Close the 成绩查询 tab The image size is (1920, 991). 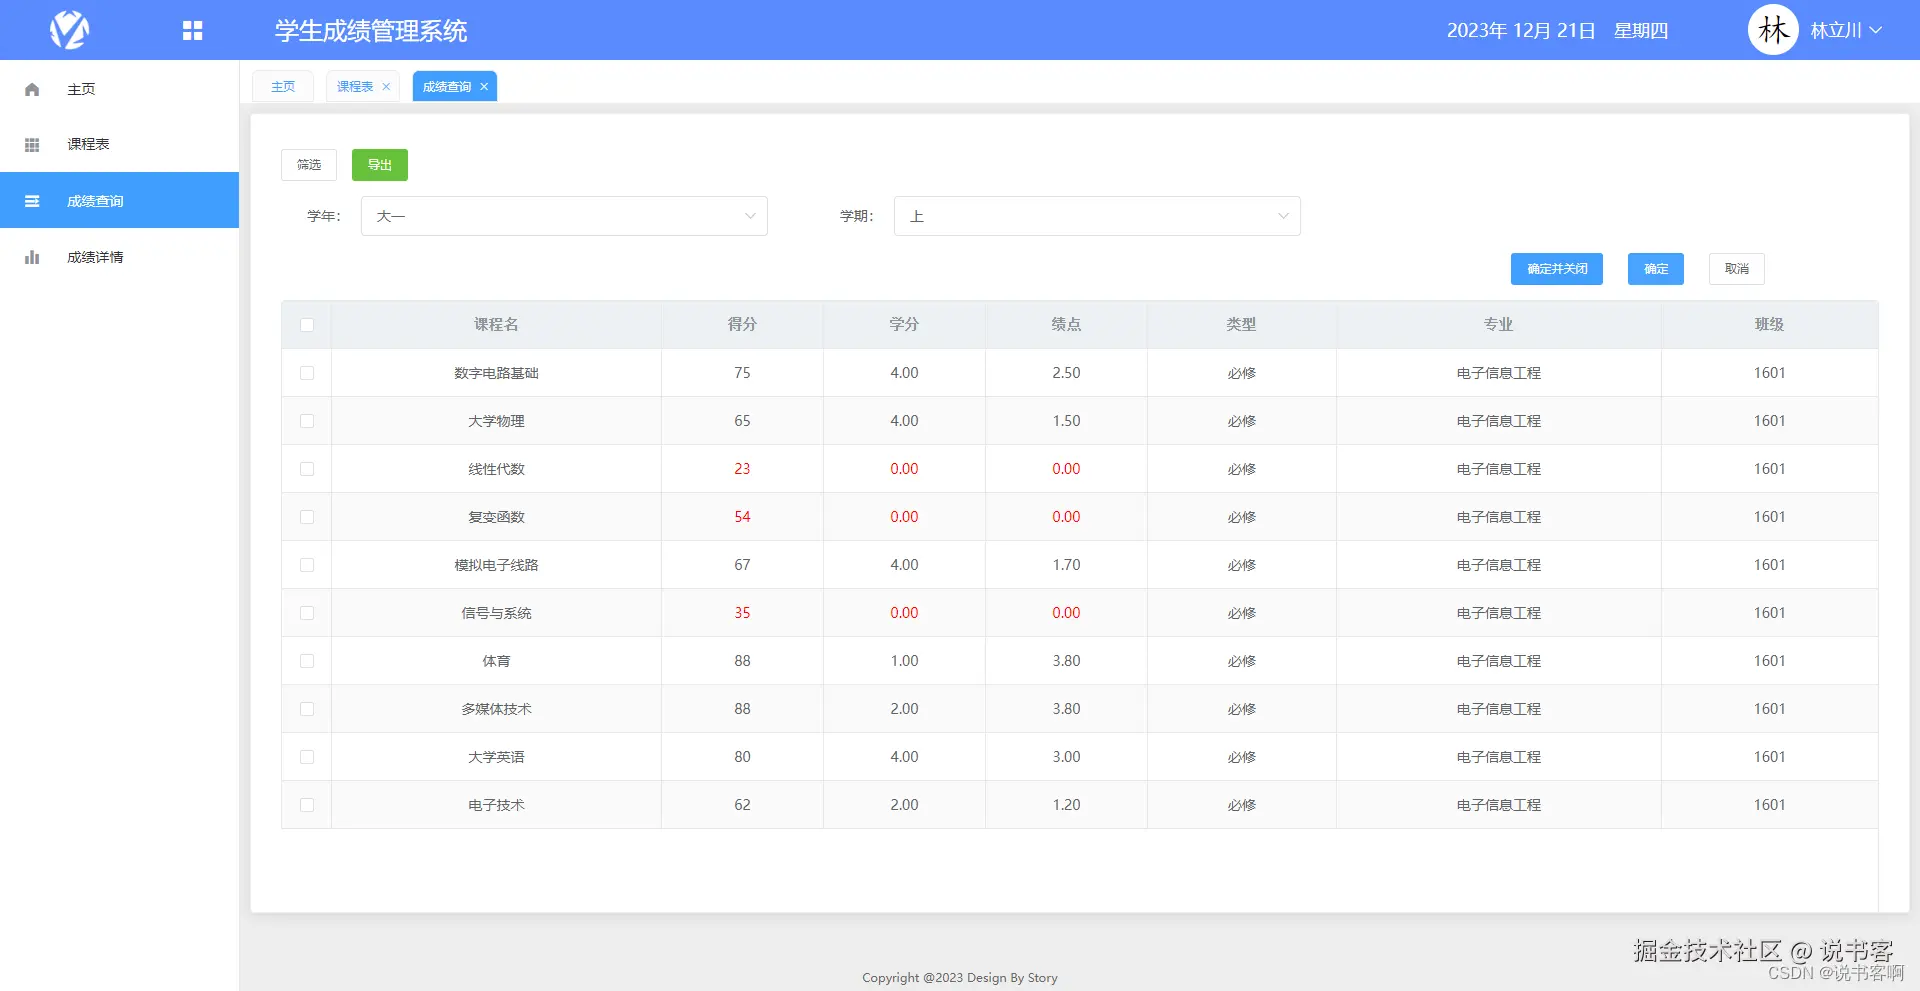pyautogui.click(x=484, y=86)
